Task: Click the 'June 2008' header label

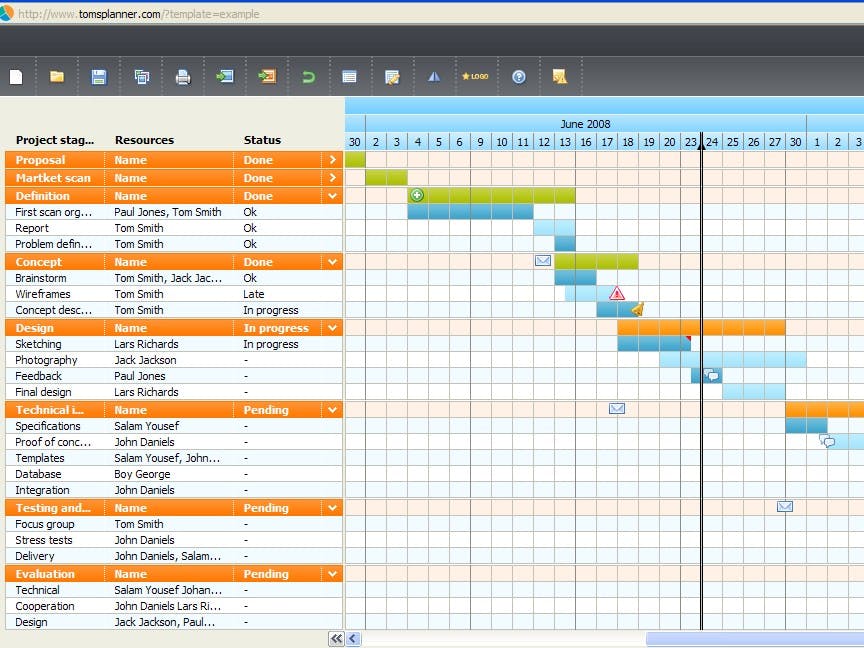Action: (584, 123)
